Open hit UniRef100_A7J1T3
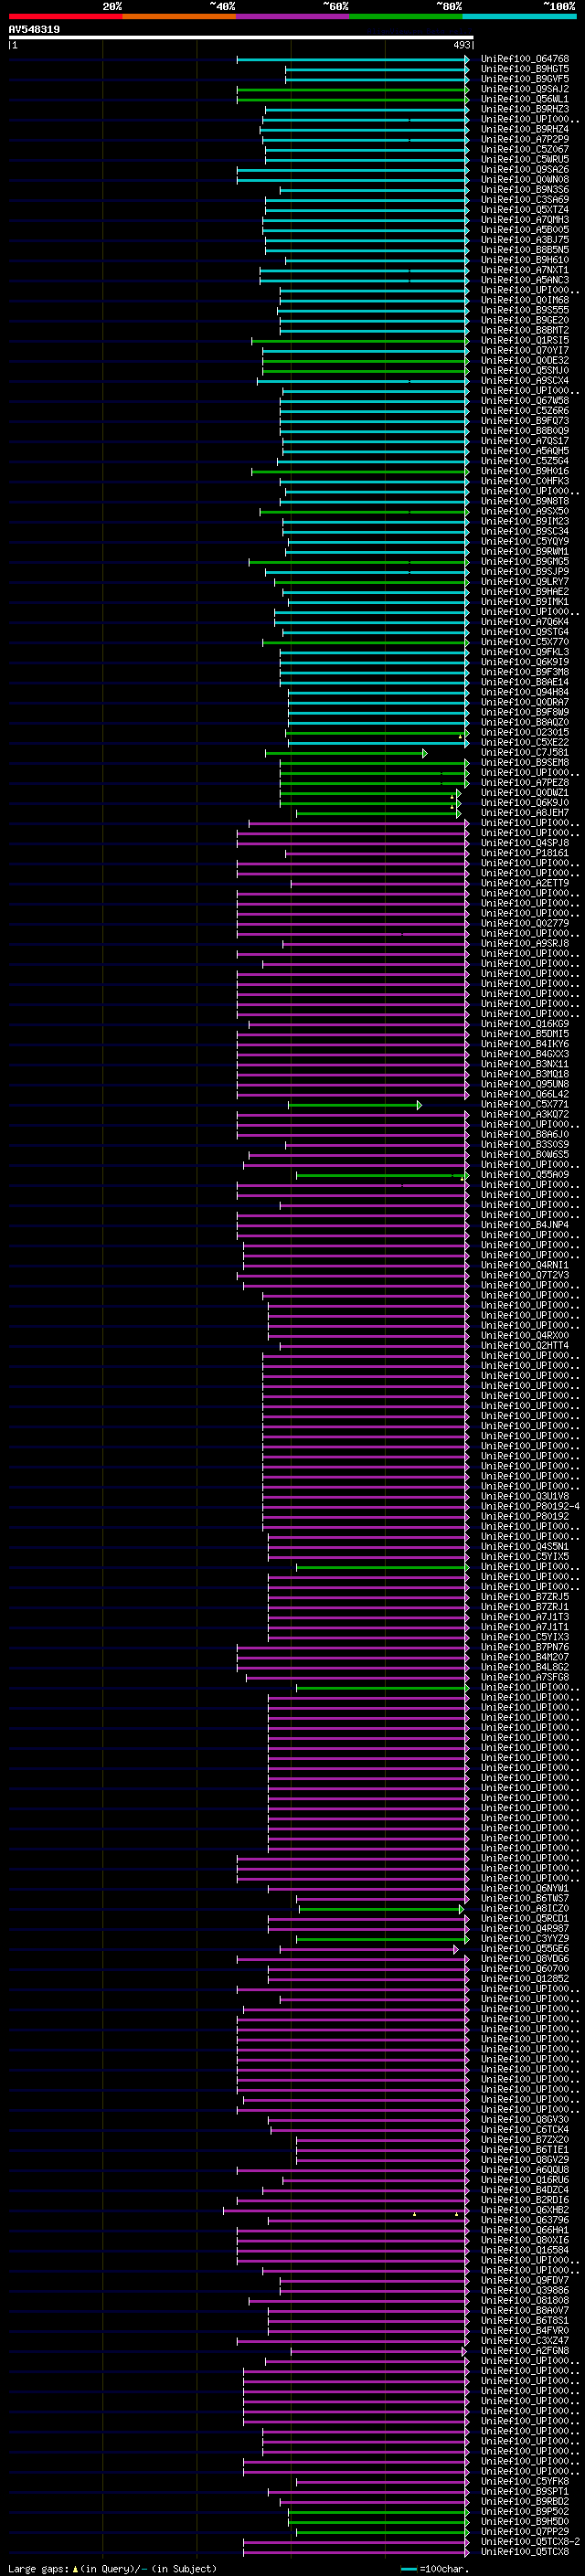Viewport: 585px width, 2576px height. coord(525,1617)
